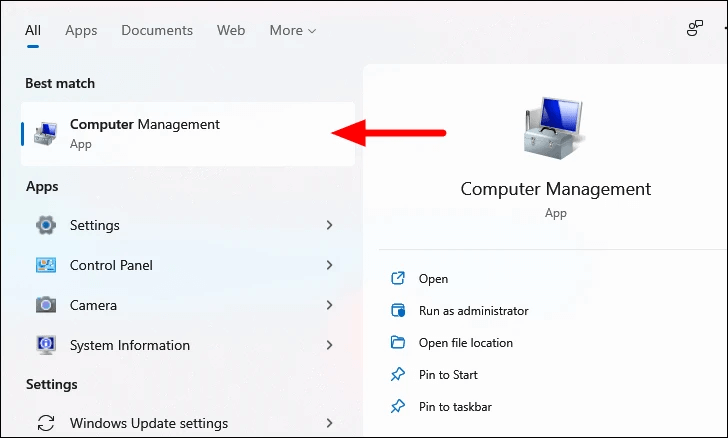Open the More filter dropdown
728x438 pixels.
click(x=293, y=31)
